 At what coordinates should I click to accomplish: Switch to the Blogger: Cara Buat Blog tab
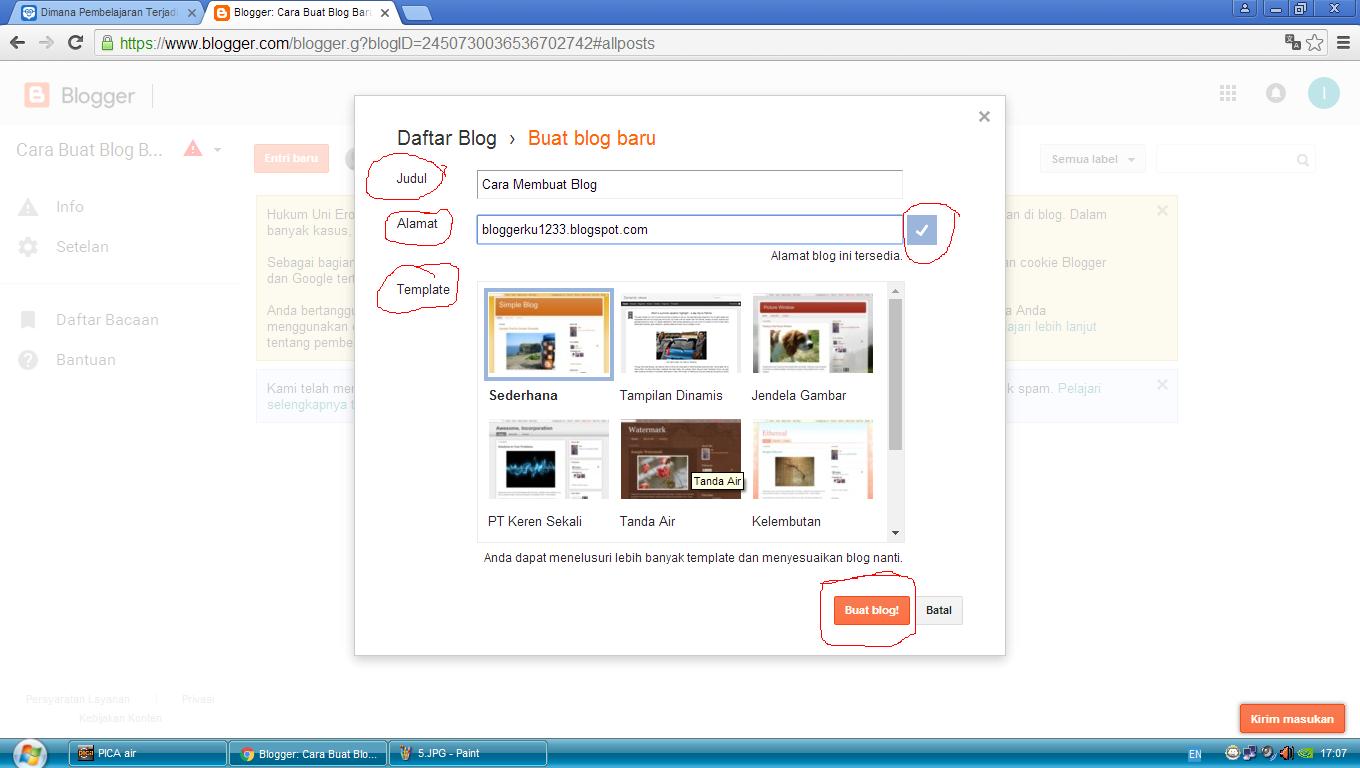click(x=302, y=13)
